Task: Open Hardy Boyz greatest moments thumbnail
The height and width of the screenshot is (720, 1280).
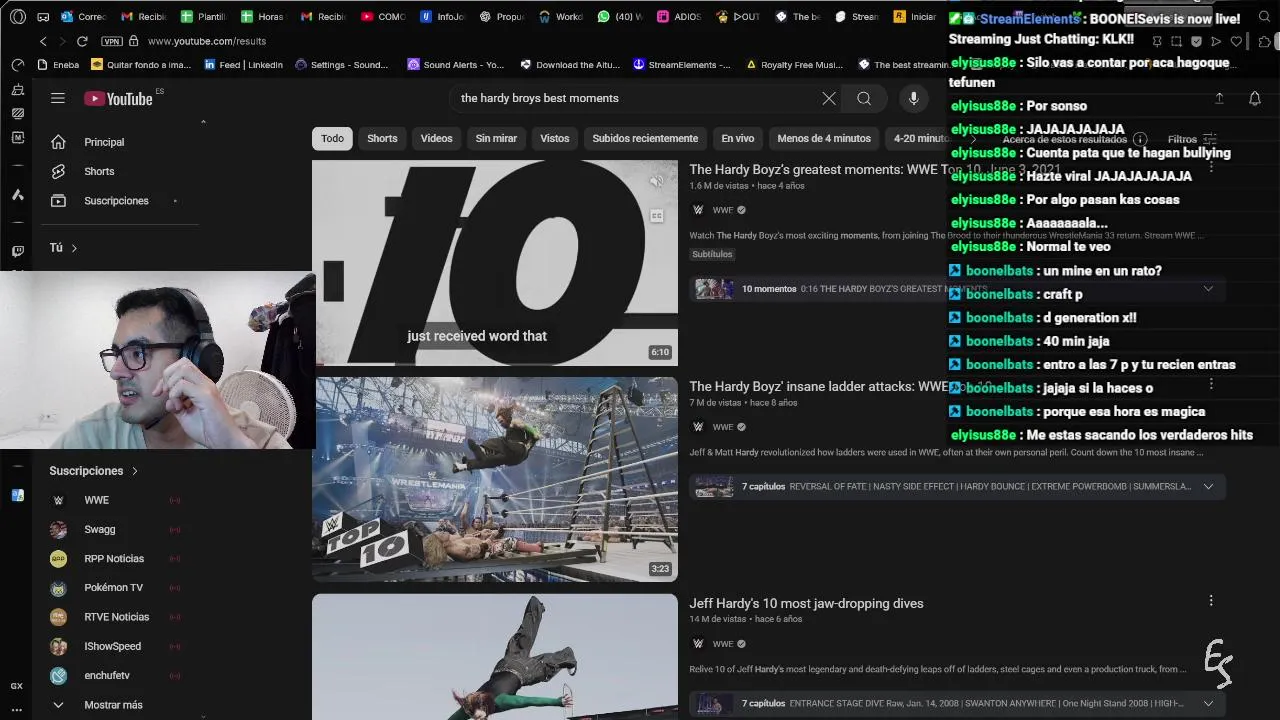Action: tap(495, 263)
